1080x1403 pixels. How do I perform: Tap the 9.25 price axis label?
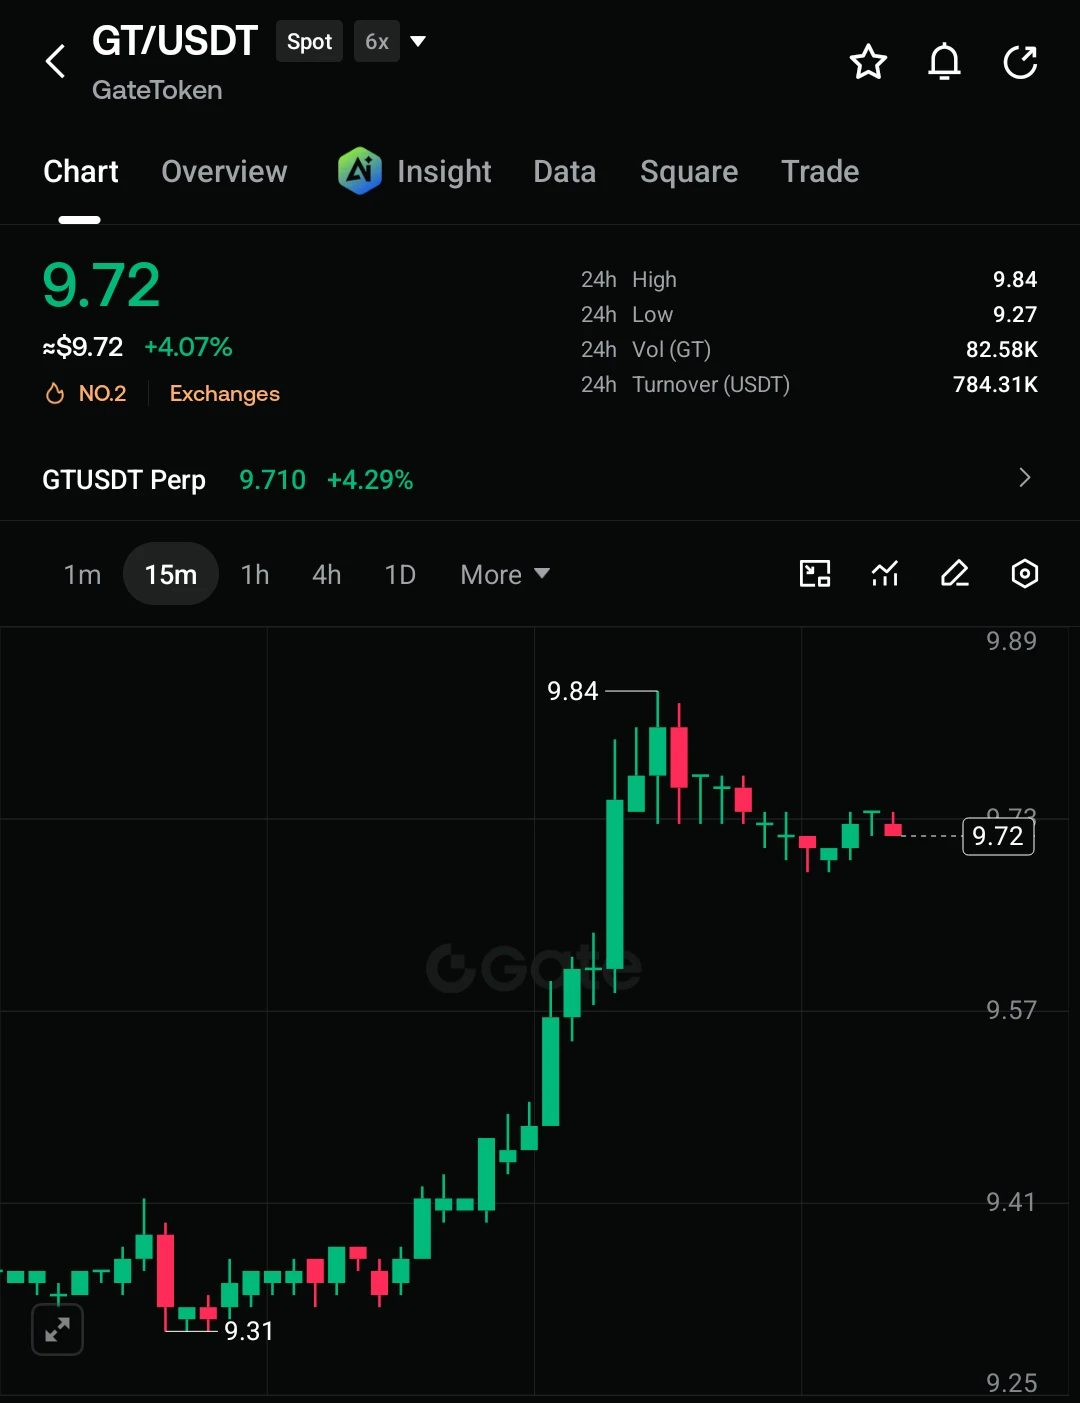click(x=1011, y=1383)
